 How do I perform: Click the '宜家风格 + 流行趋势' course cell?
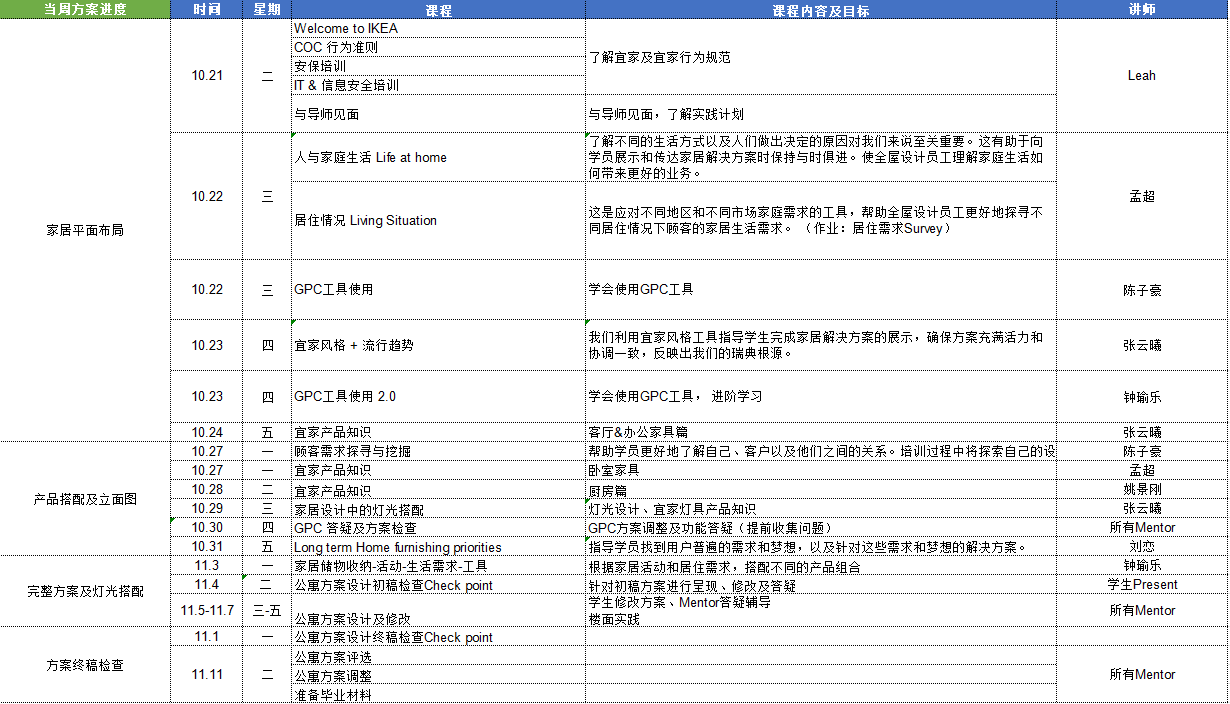pos(438,345)
